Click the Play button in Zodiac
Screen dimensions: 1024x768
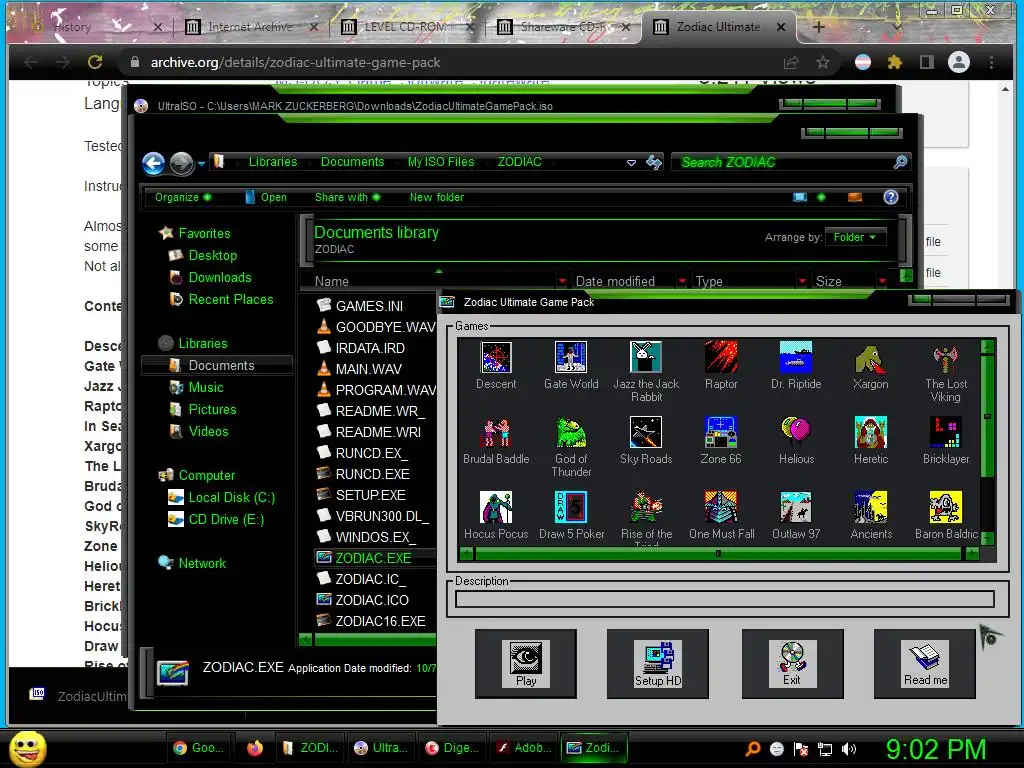pos(526,664)
